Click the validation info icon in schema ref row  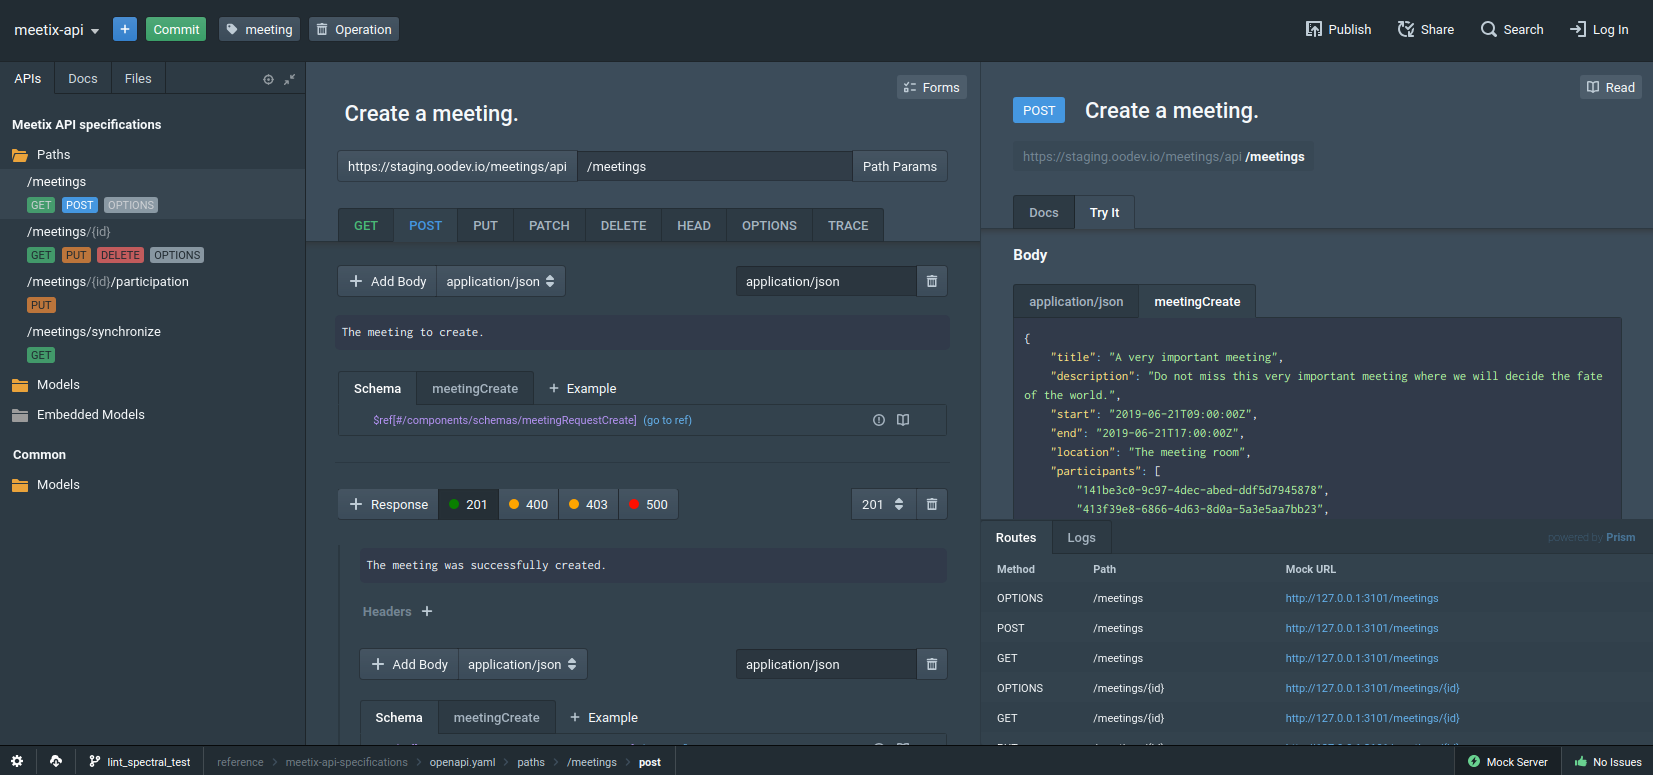pyautogui.click(x=879, y=420)
